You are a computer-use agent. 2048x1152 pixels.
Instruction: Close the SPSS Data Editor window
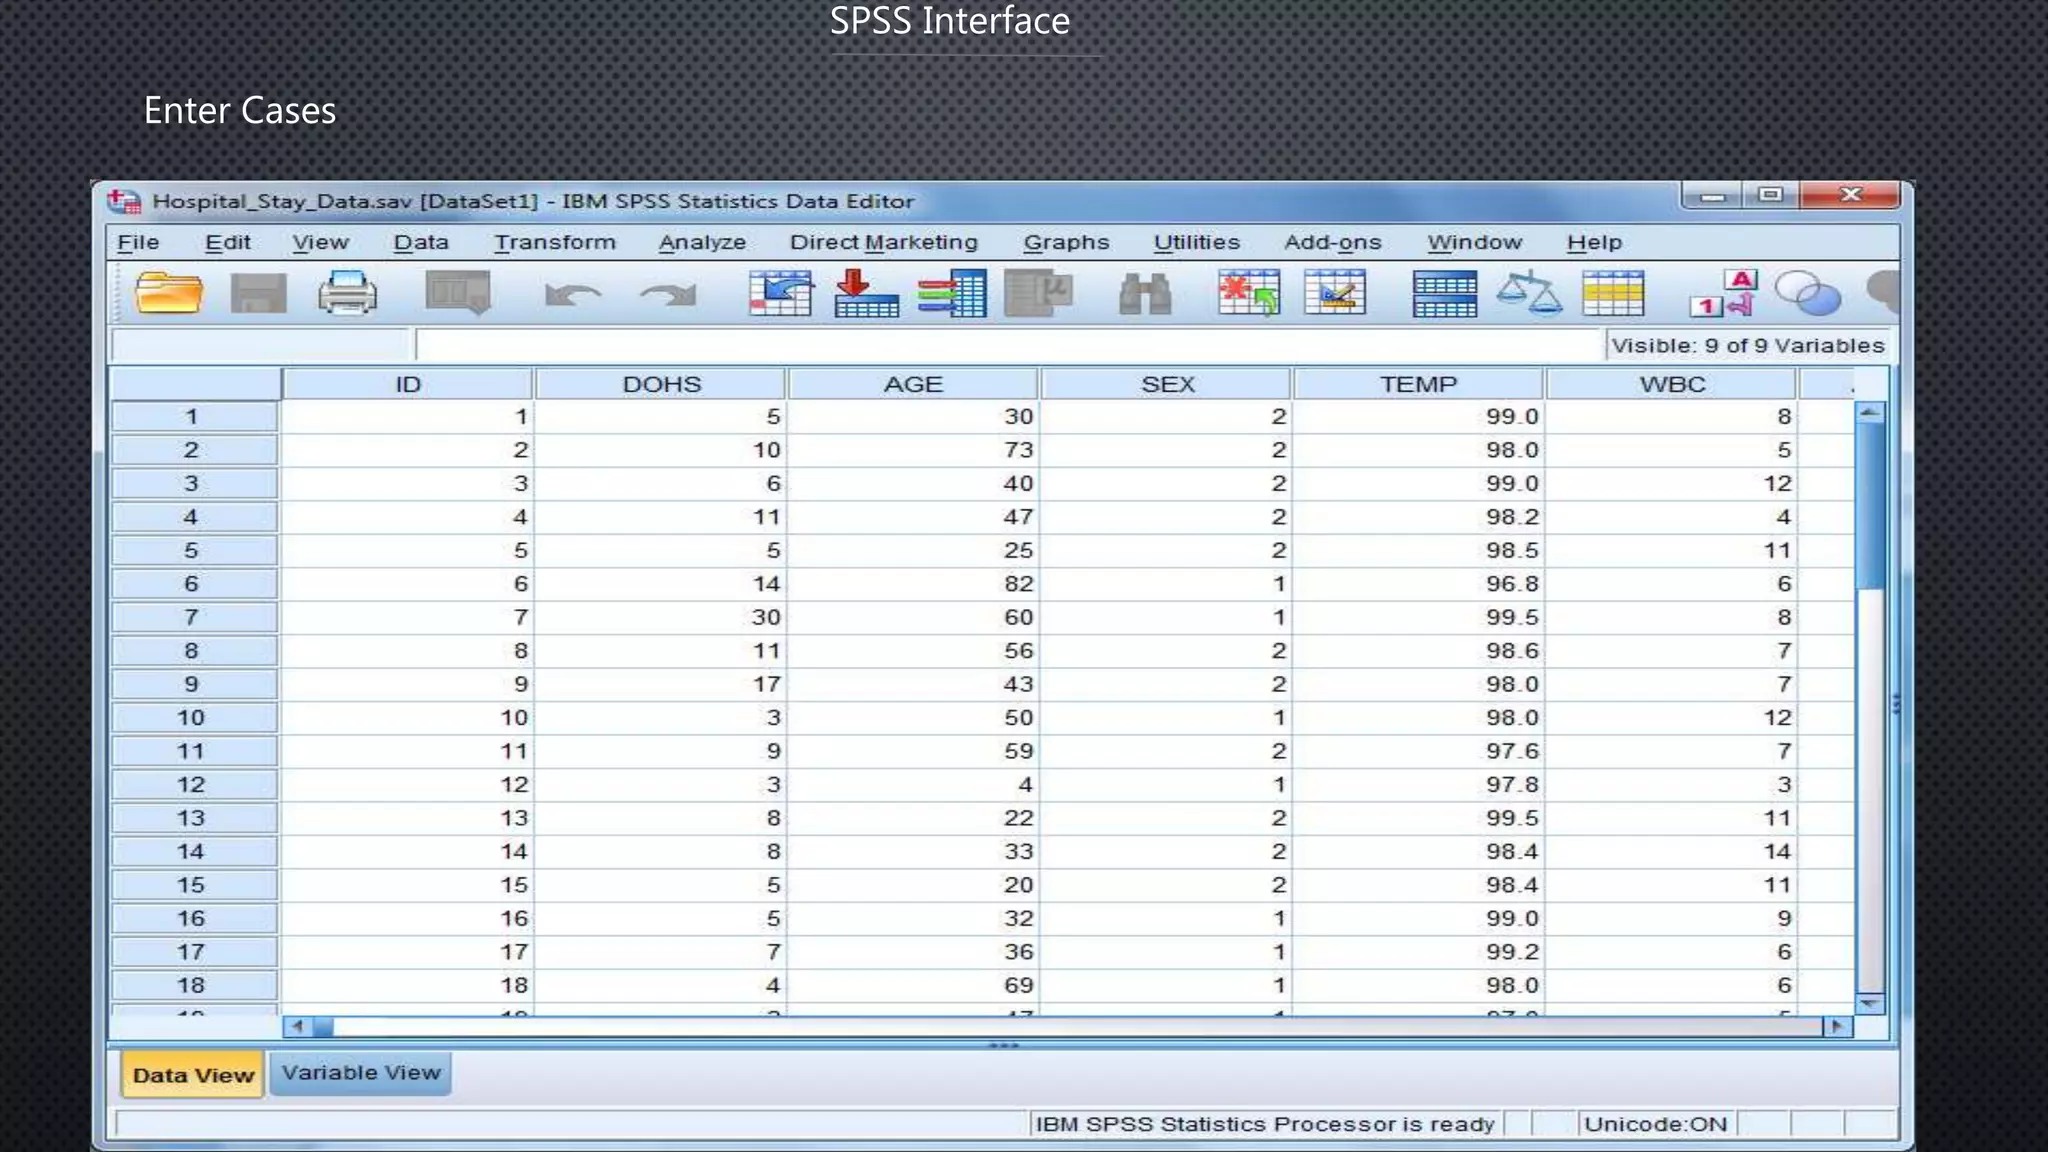click(1850, 195)
